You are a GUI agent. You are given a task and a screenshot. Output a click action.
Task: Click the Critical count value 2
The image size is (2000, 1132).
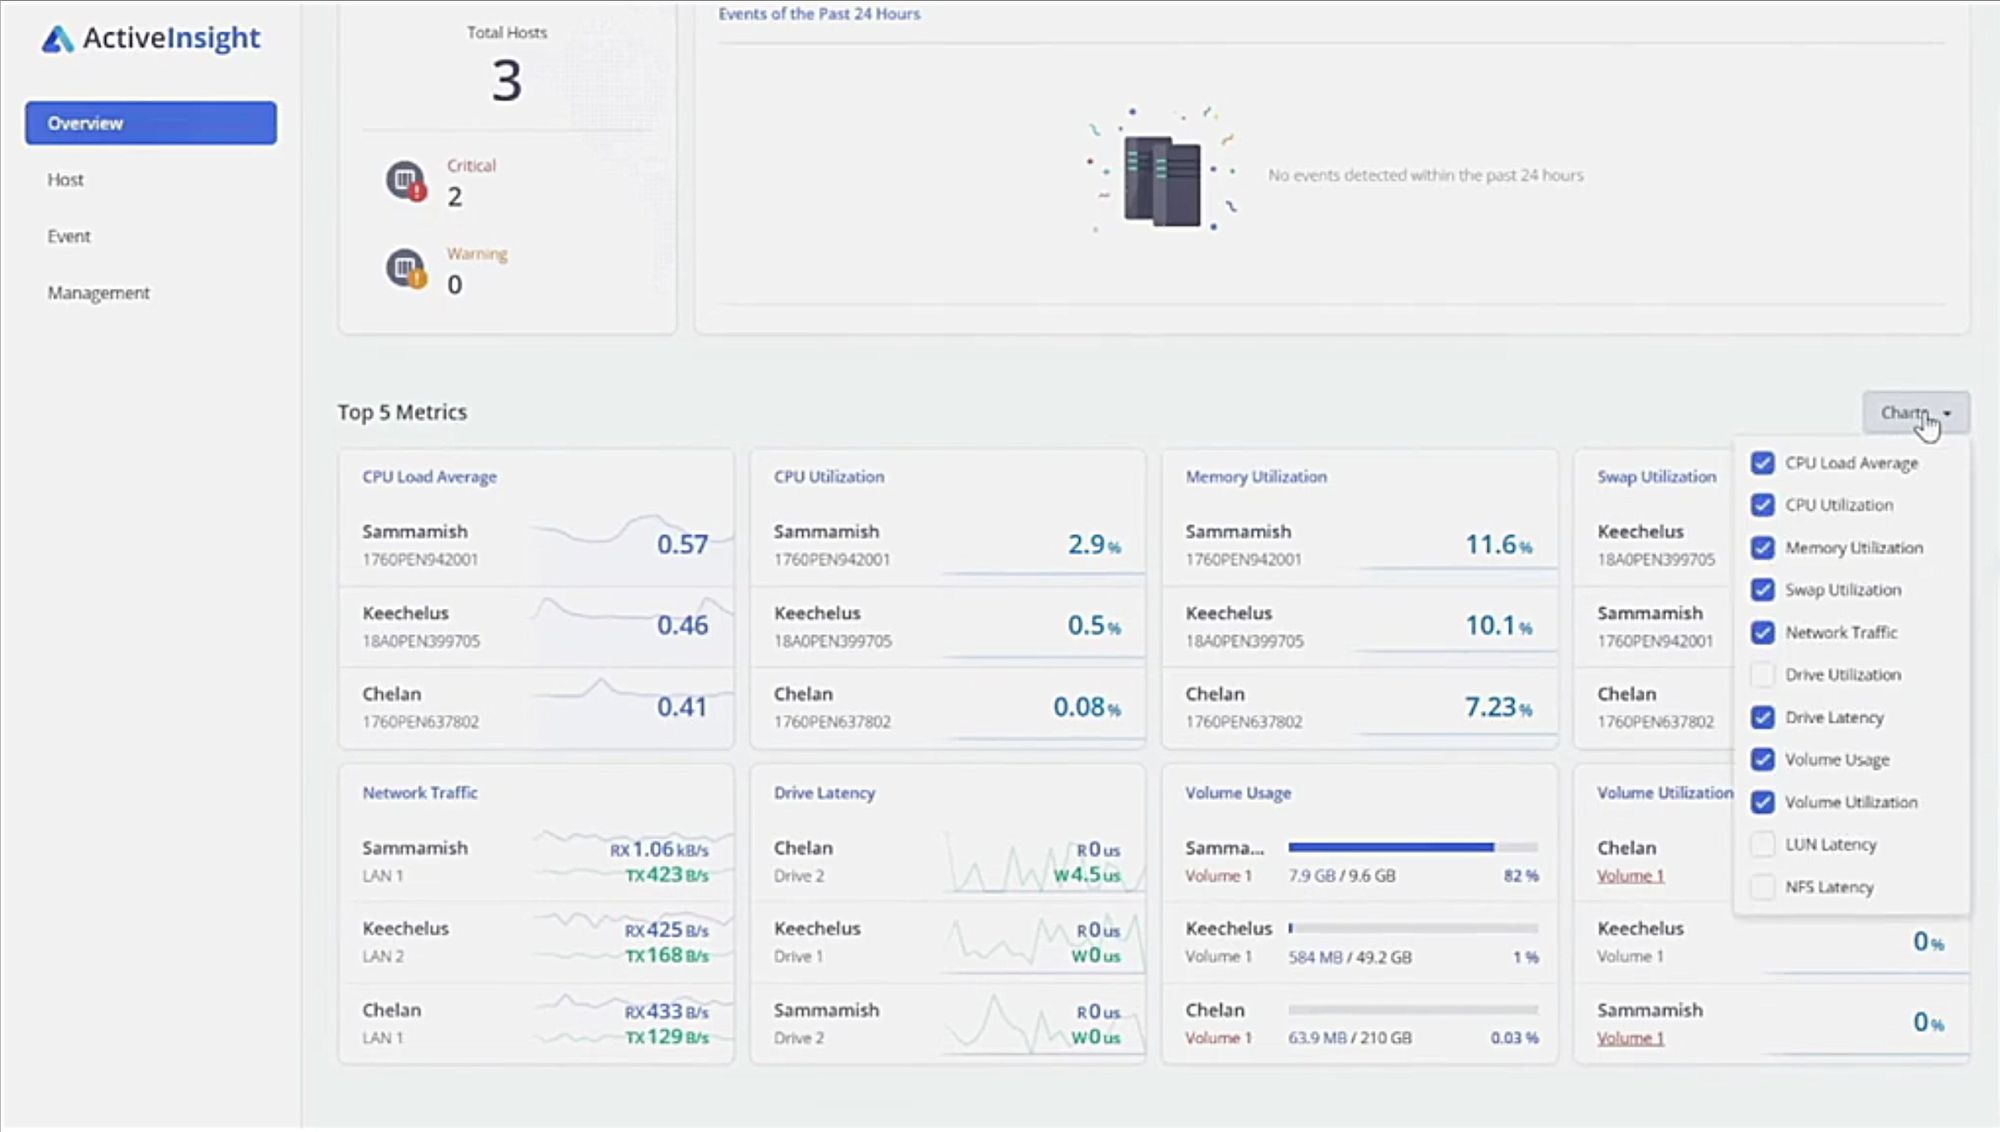[455, 197]
